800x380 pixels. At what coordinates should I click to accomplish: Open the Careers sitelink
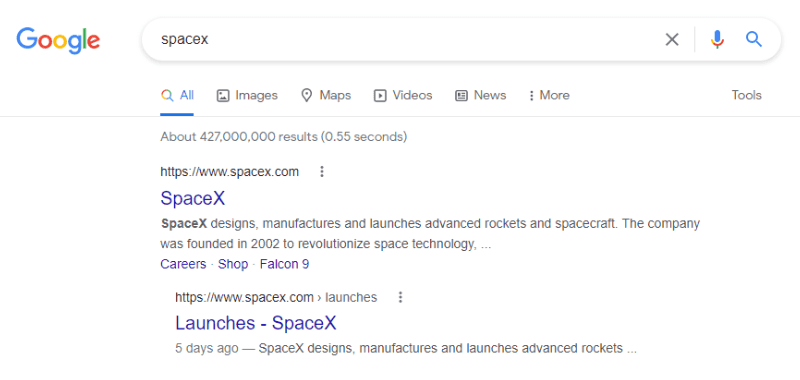point(183,264)
